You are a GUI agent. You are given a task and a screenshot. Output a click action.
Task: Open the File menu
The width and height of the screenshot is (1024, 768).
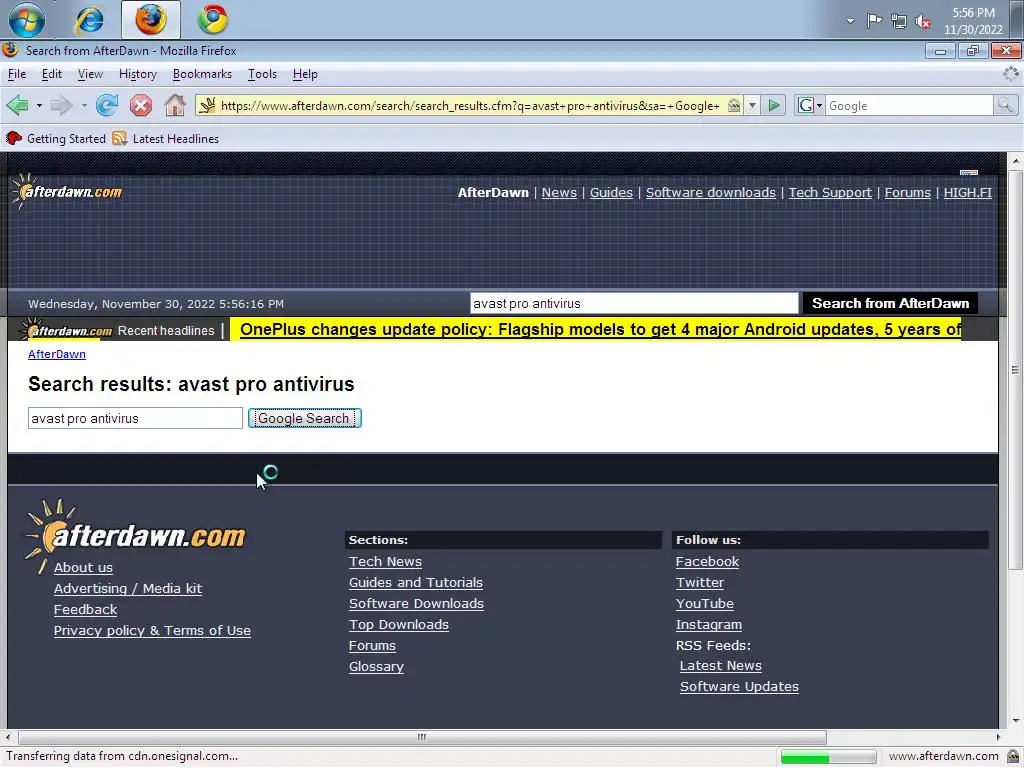(16, 74)
